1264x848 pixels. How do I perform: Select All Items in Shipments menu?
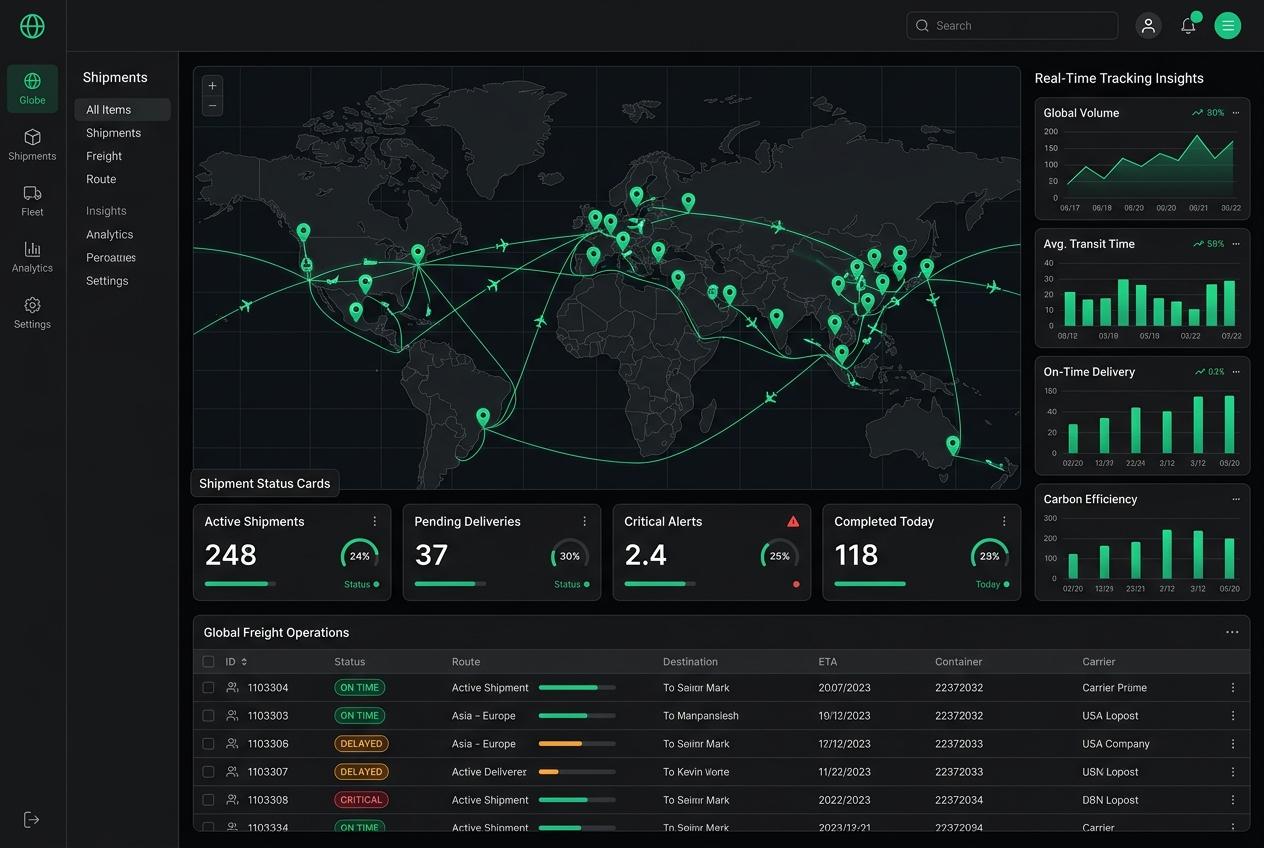tap(122, 110)
